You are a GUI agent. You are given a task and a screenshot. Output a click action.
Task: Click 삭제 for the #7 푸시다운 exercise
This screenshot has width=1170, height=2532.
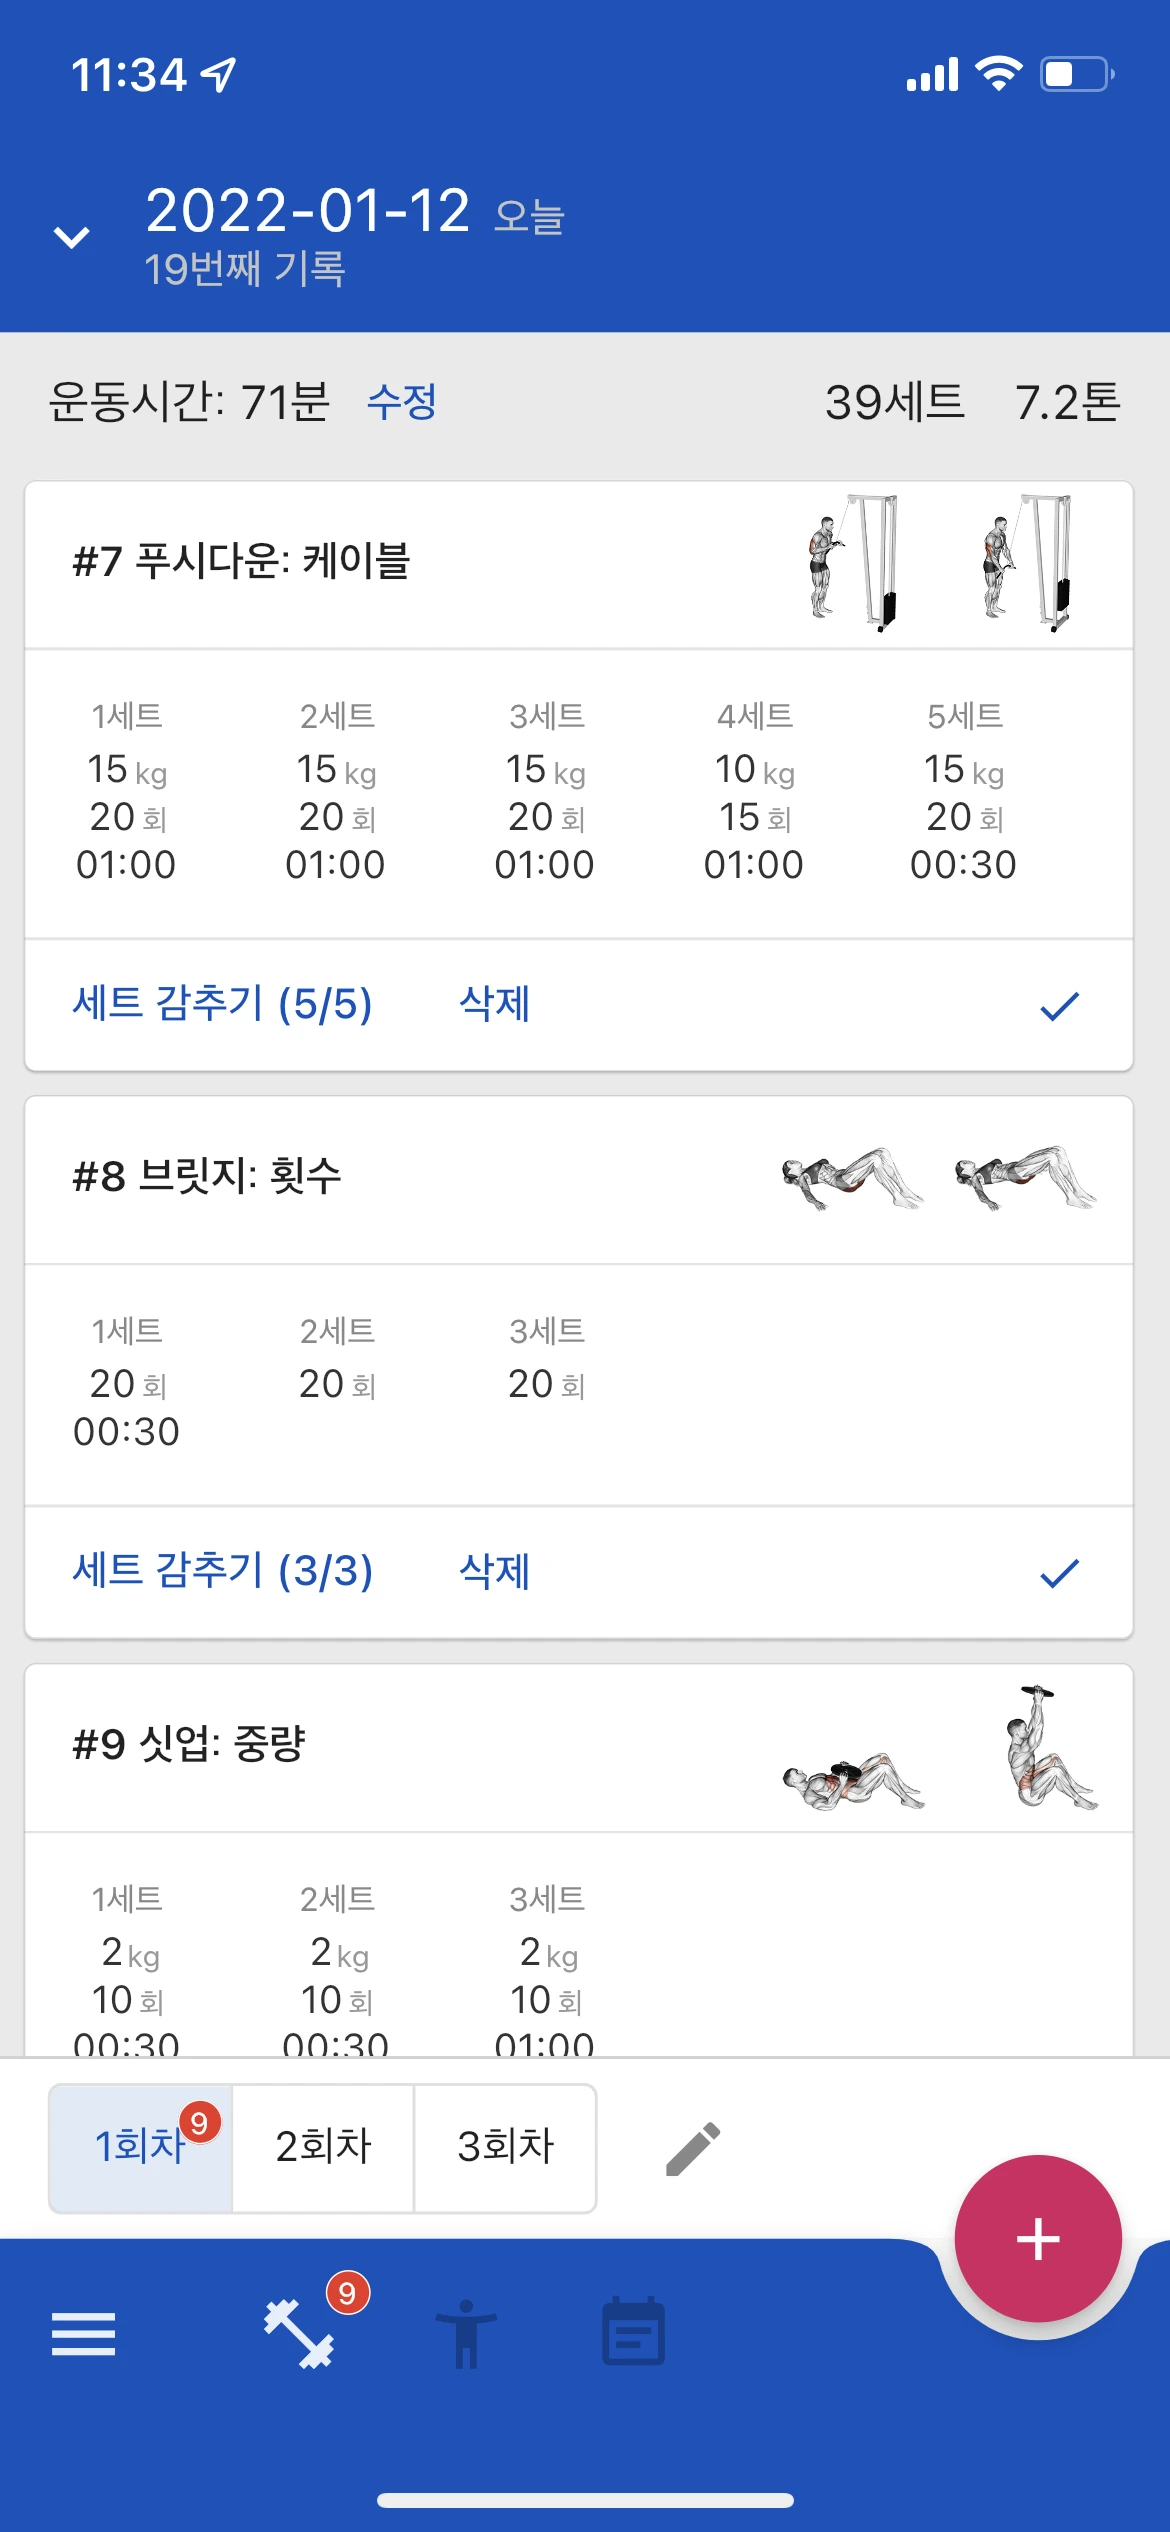click(494, 1004)
